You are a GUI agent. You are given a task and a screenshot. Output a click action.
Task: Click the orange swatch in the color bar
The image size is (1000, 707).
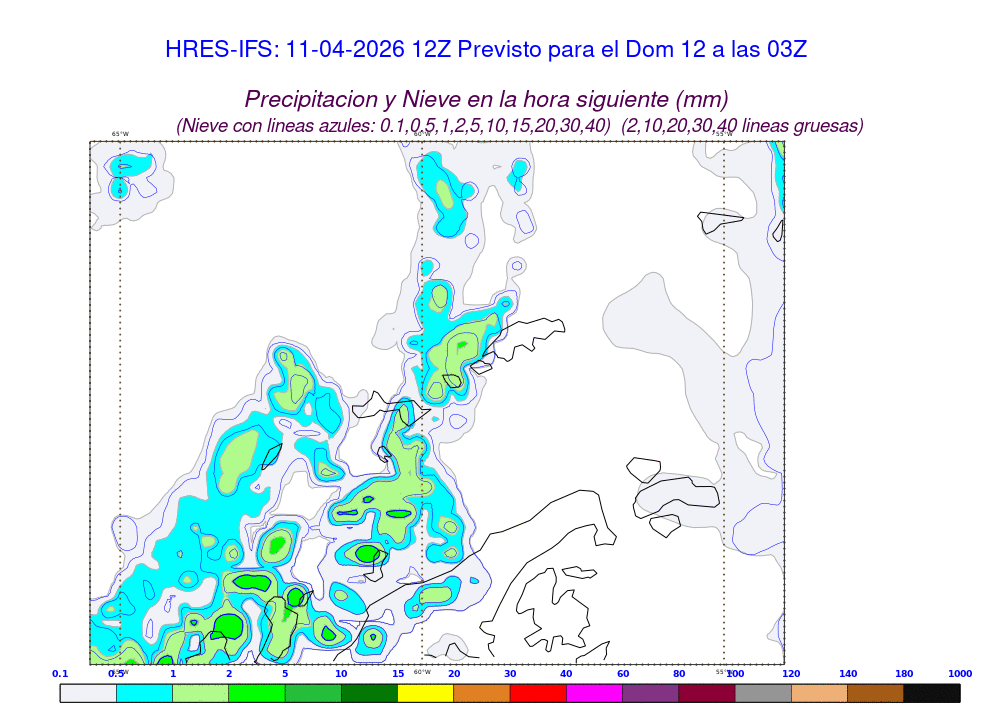482,693
